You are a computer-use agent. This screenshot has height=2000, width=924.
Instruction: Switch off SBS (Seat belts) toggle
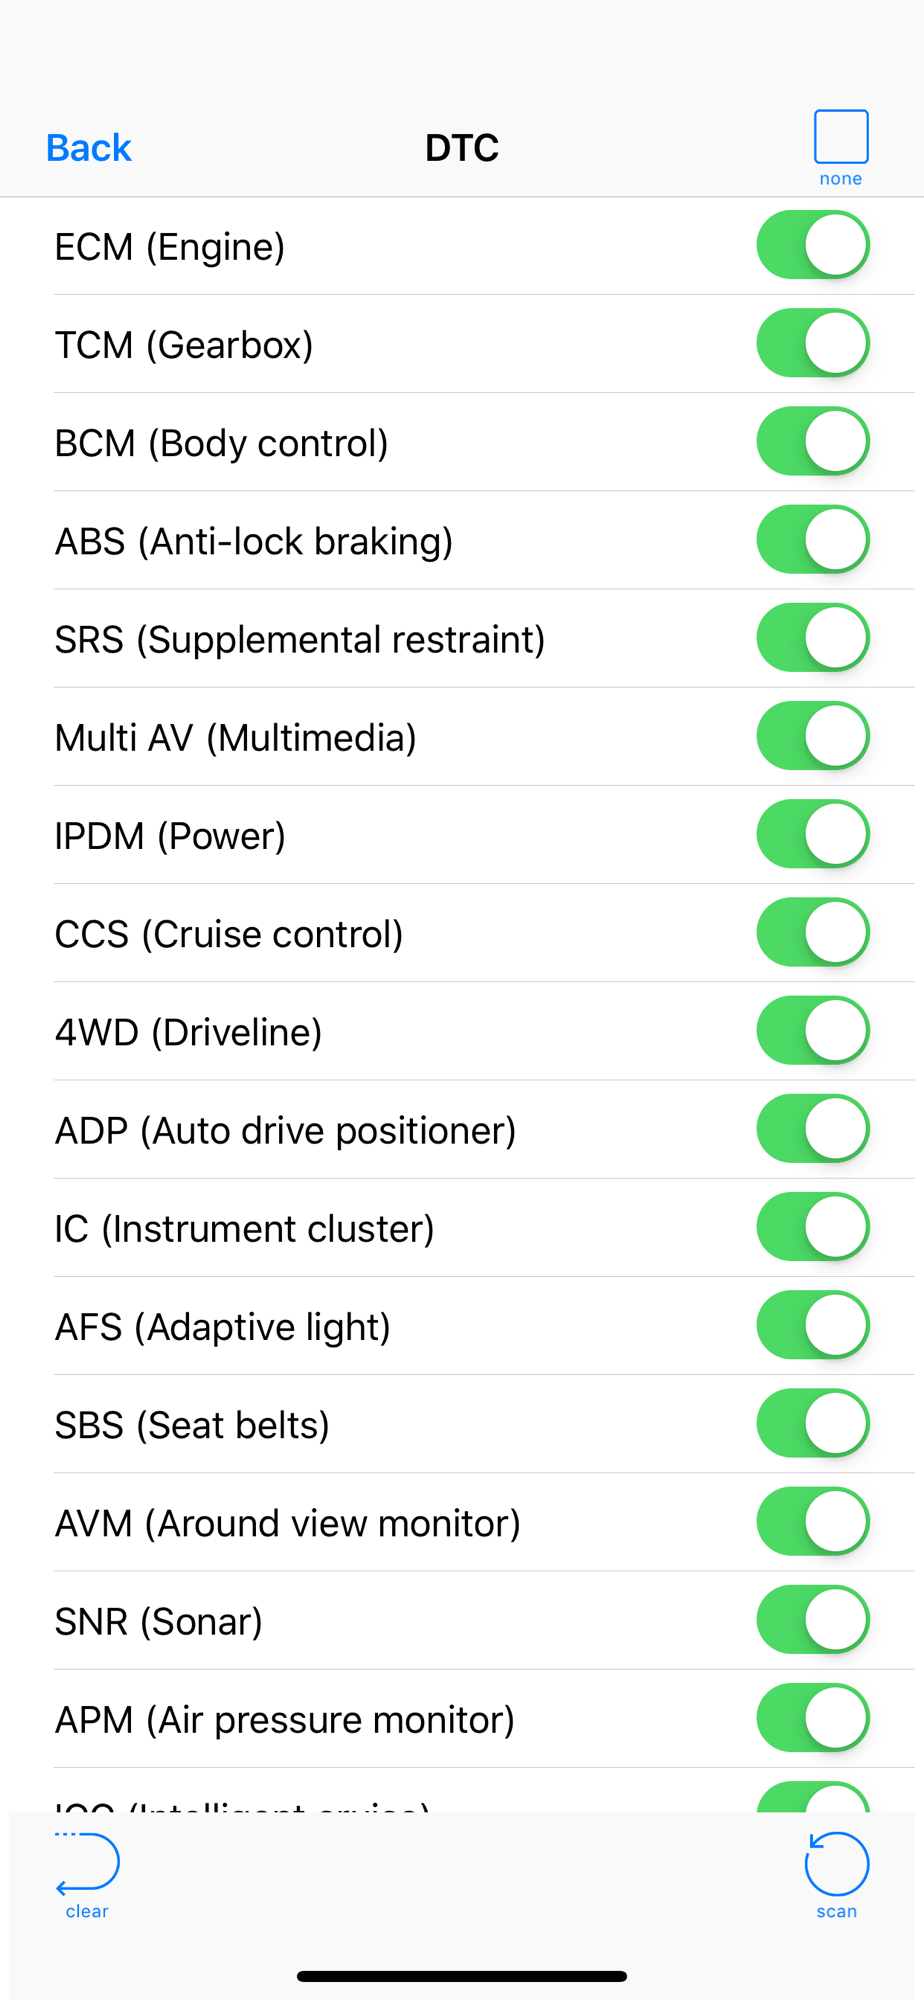point(813,1423)
